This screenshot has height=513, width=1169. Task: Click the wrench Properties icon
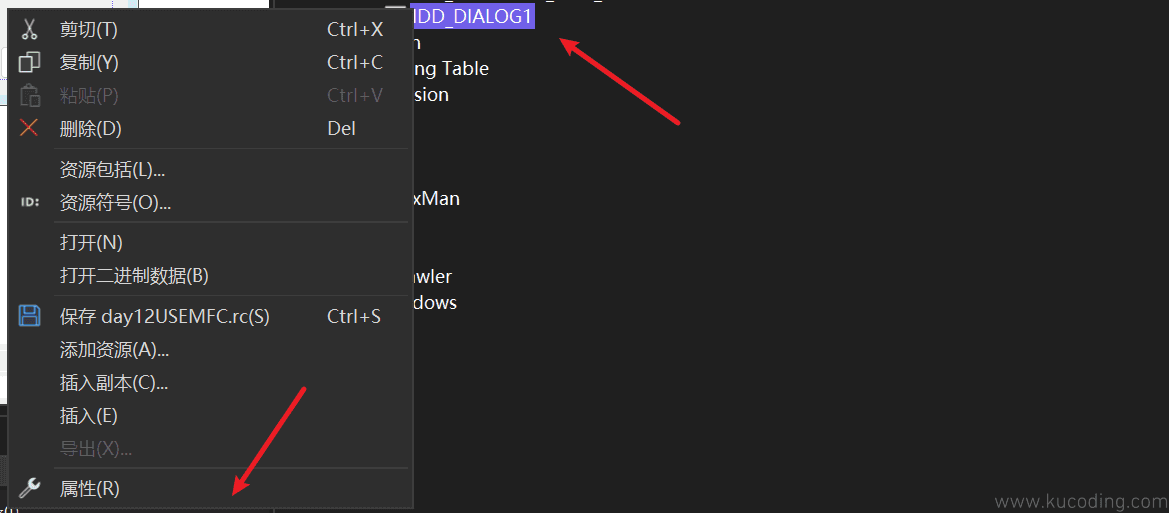tap(29, 488)
